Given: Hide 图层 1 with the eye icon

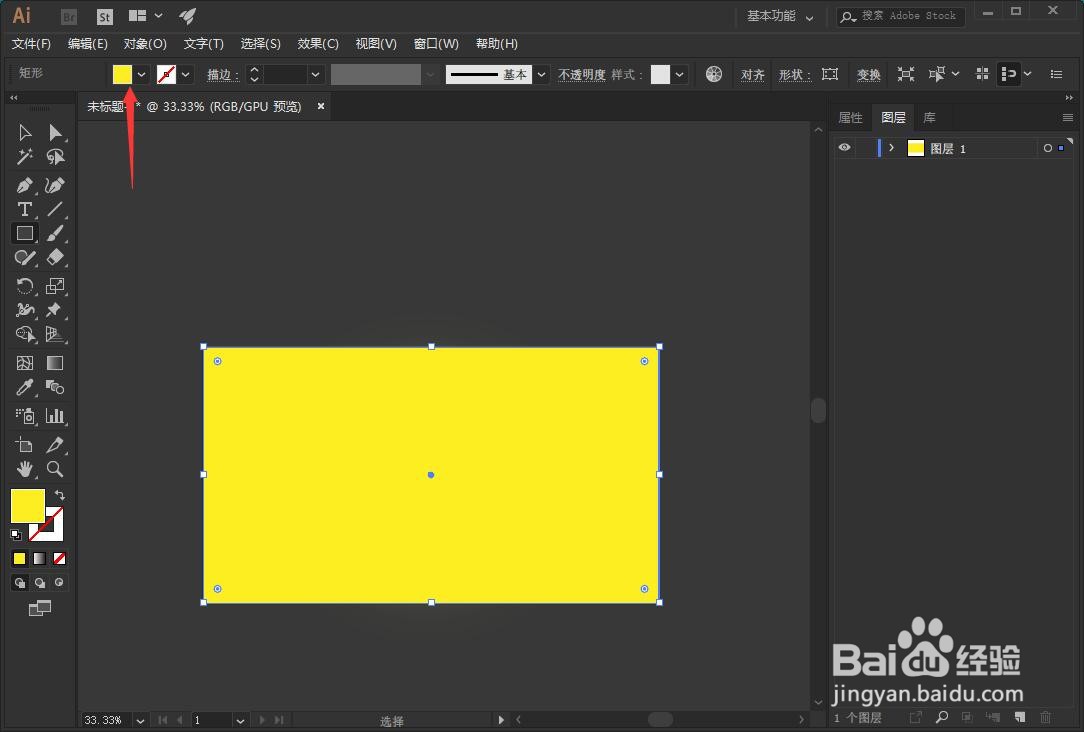Looking at the screenshot, I should click(x=844, y=148).
